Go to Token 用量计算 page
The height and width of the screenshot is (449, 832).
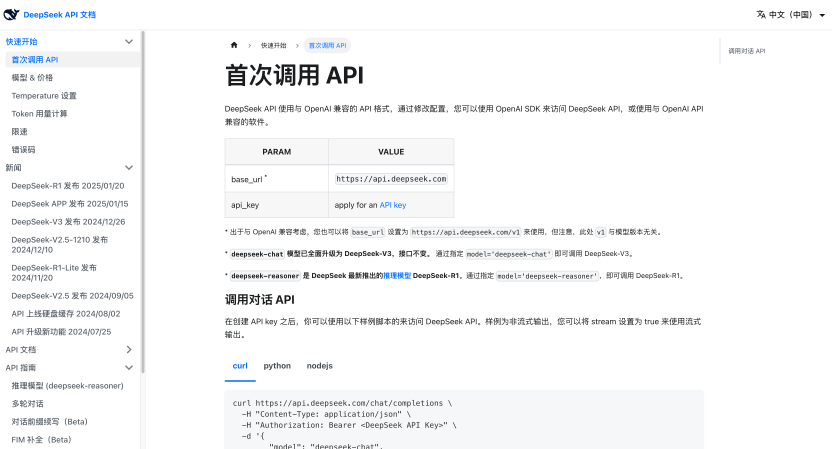tap(40, 114)
